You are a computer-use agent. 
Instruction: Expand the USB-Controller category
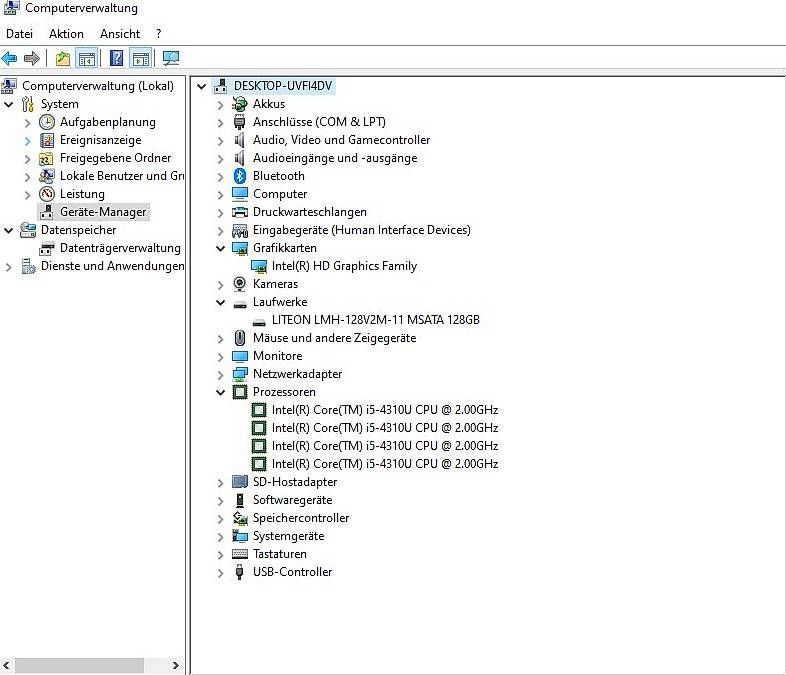221,573
